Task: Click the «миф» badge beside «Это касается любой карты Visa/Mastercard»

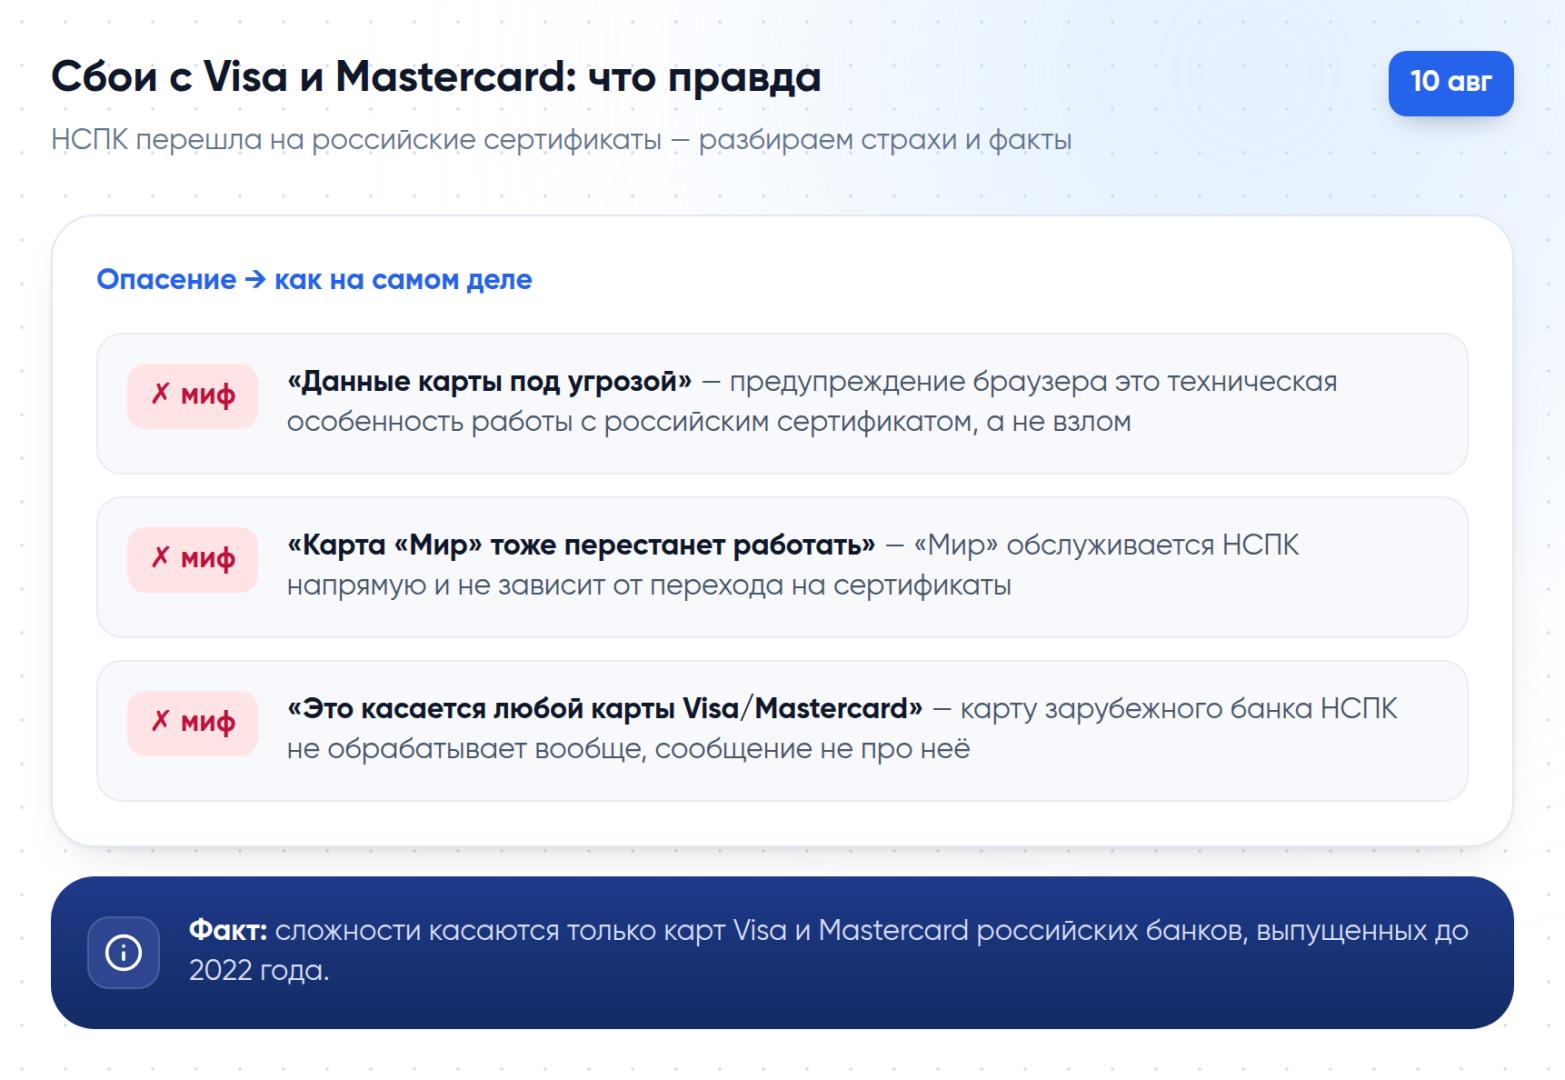Action: tap(192, 723)
